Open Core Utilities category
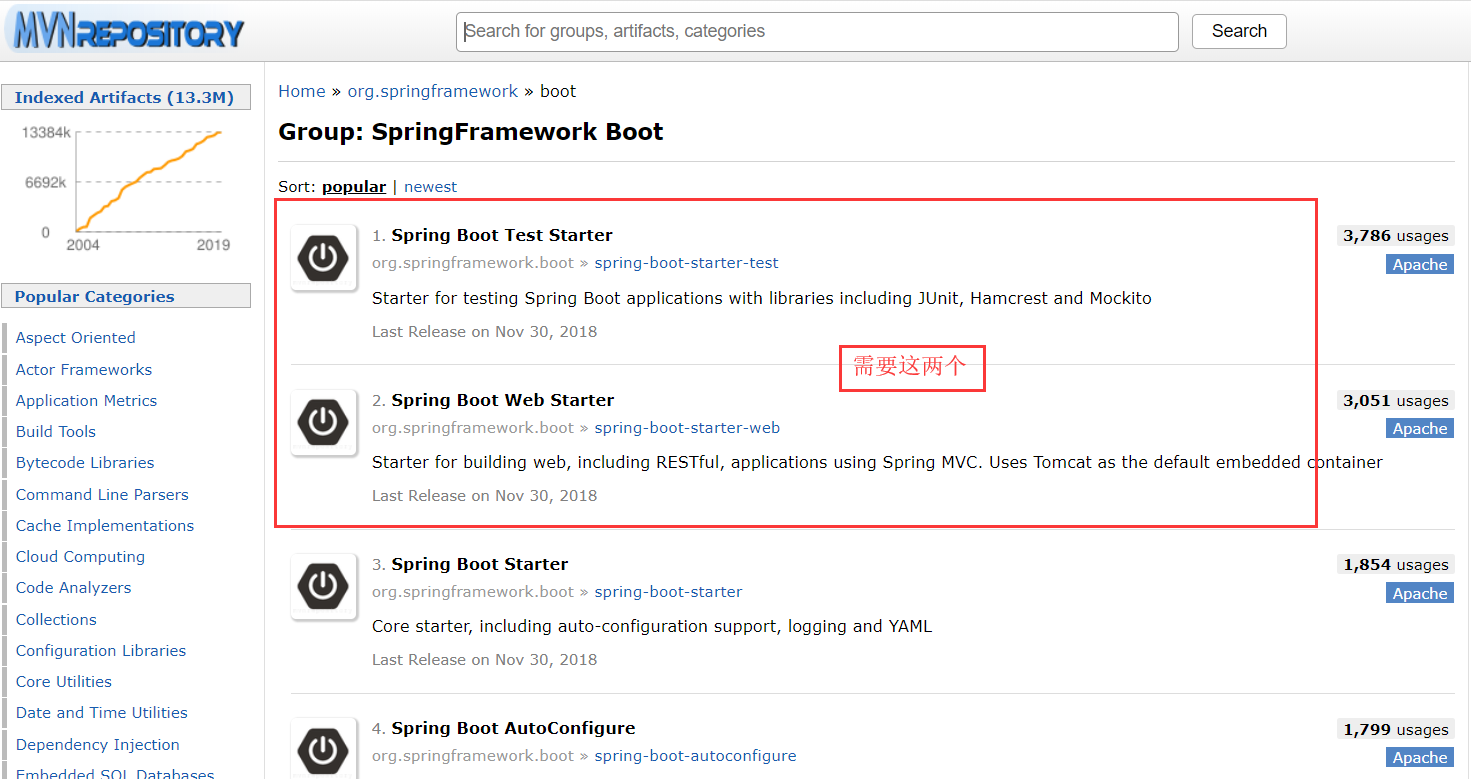This screenshot has width=1471, height=779. click(64, 681)
